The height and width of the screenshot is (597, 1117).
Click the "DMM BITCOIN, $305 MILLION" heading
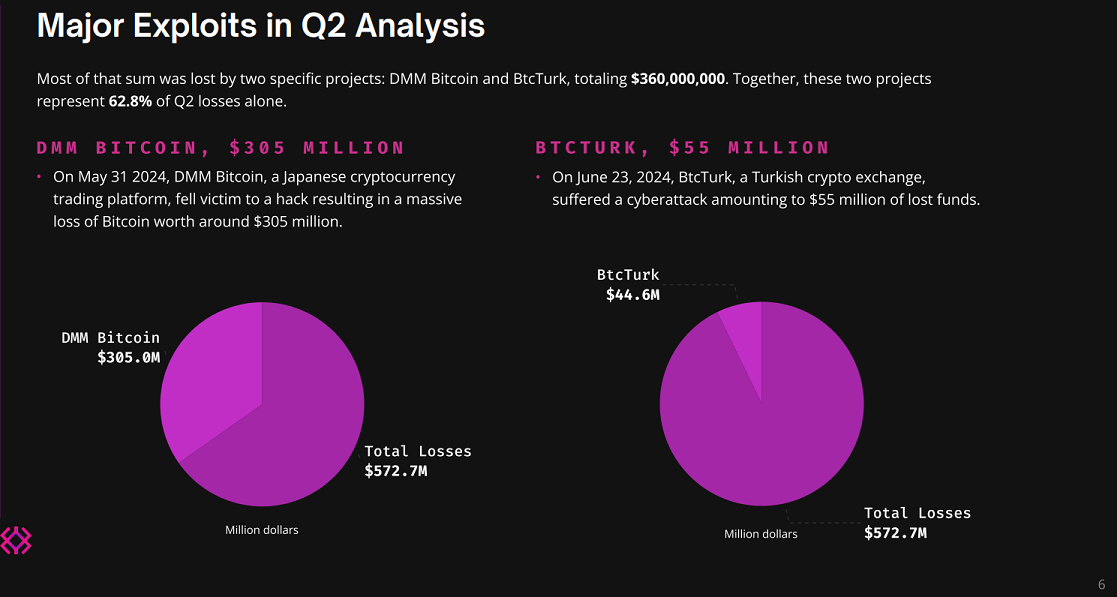click(221, 148)
